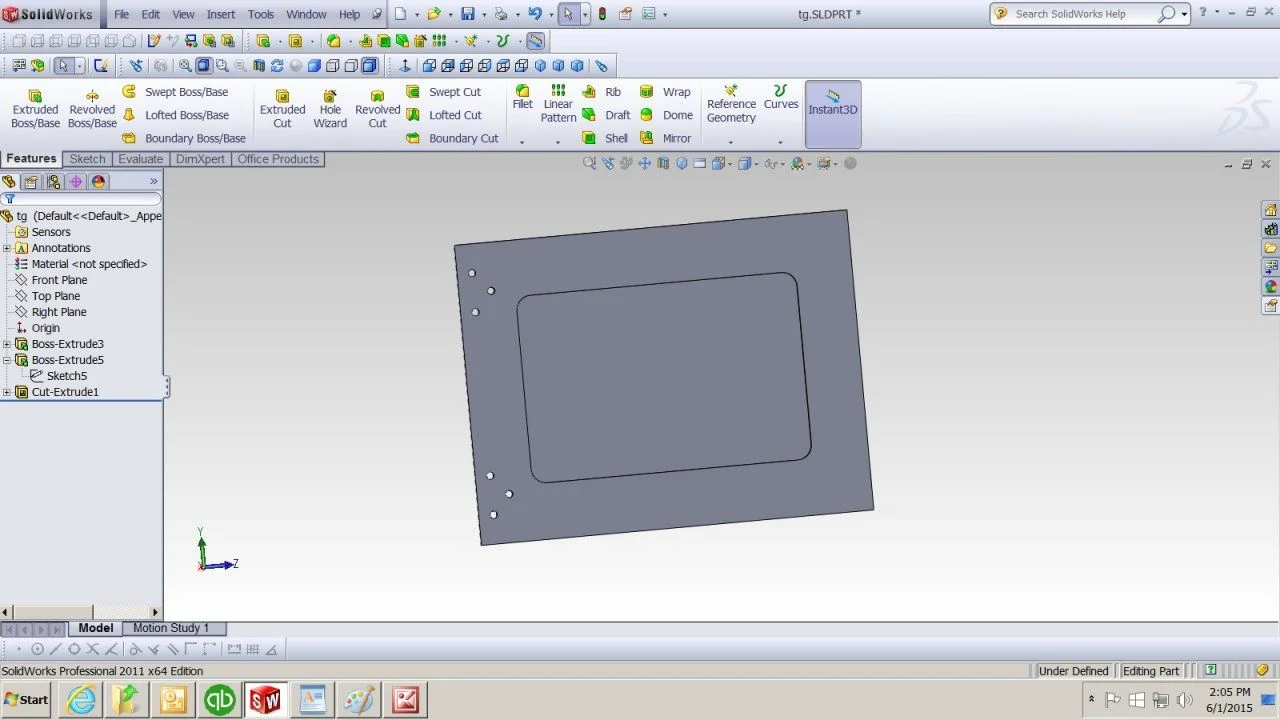Click the Lofted Boss/Base tool
This screenshot has width=1280, height=720.
coord(176,115)
